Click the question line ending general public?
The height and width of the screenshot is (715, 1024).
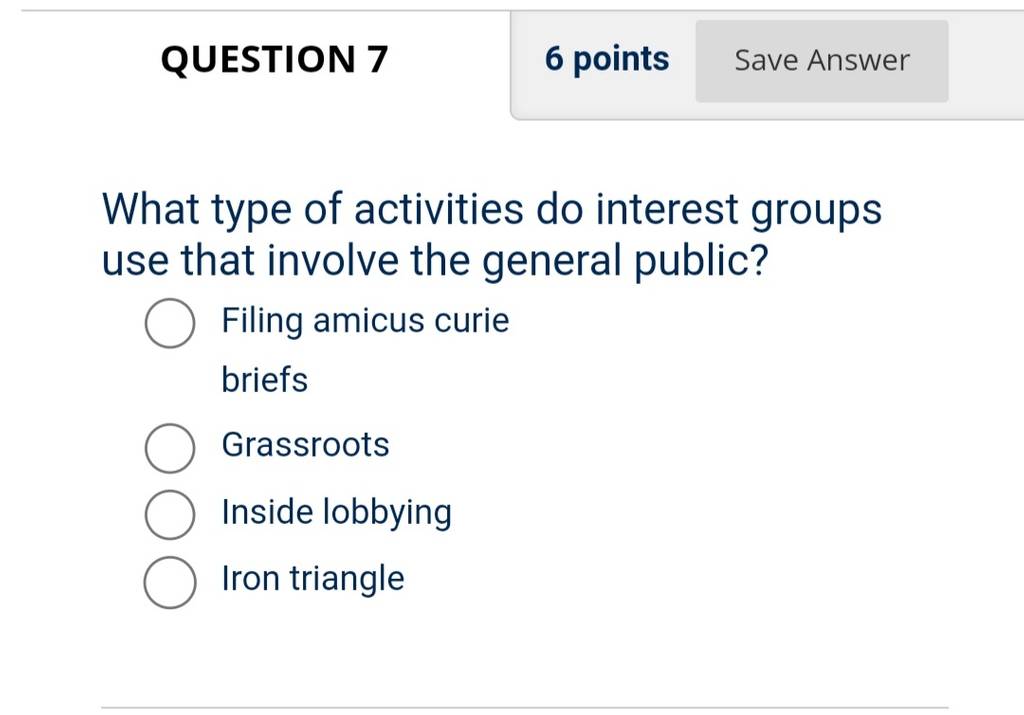[435, 261]
